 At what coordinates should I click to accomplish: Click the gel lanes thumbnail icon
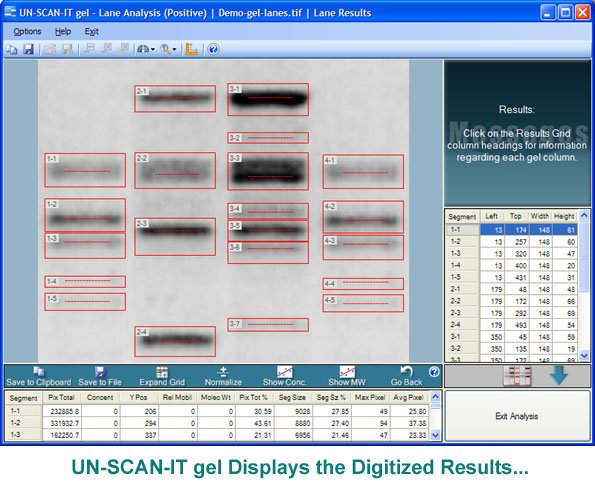click(517, 376)
